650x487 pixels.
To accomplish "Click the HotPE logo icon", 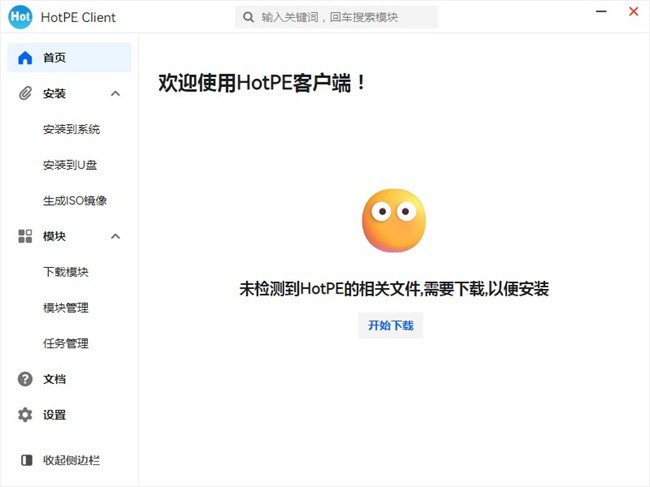I will click(x=21, y=17).
